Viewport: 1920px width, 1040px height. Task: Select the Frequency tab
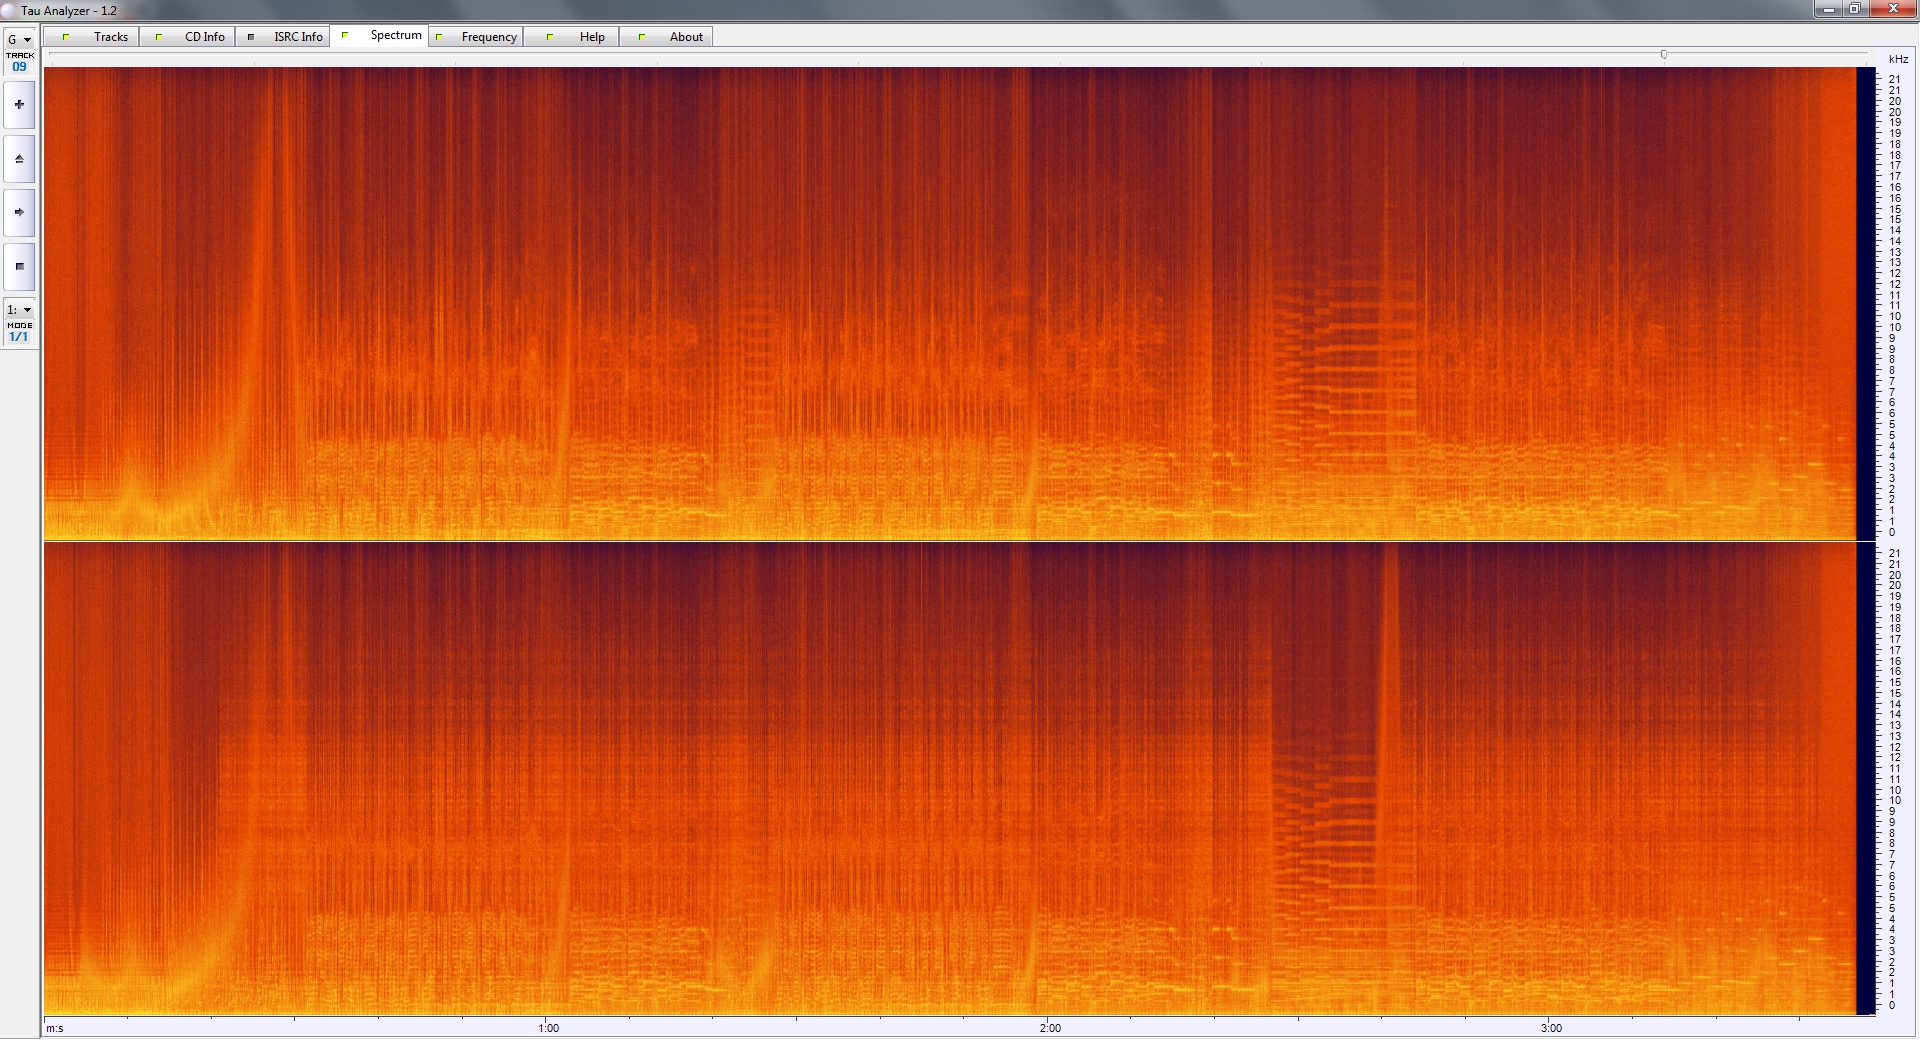pyautogui.click(x=489, y=37)
